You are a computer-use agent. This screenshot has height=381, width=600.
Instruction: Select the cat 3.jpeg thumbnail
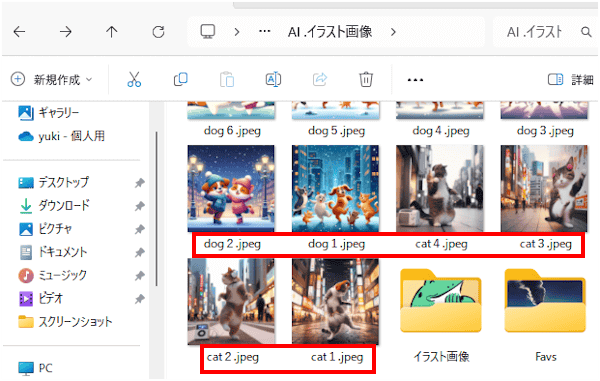pos(544,188)
